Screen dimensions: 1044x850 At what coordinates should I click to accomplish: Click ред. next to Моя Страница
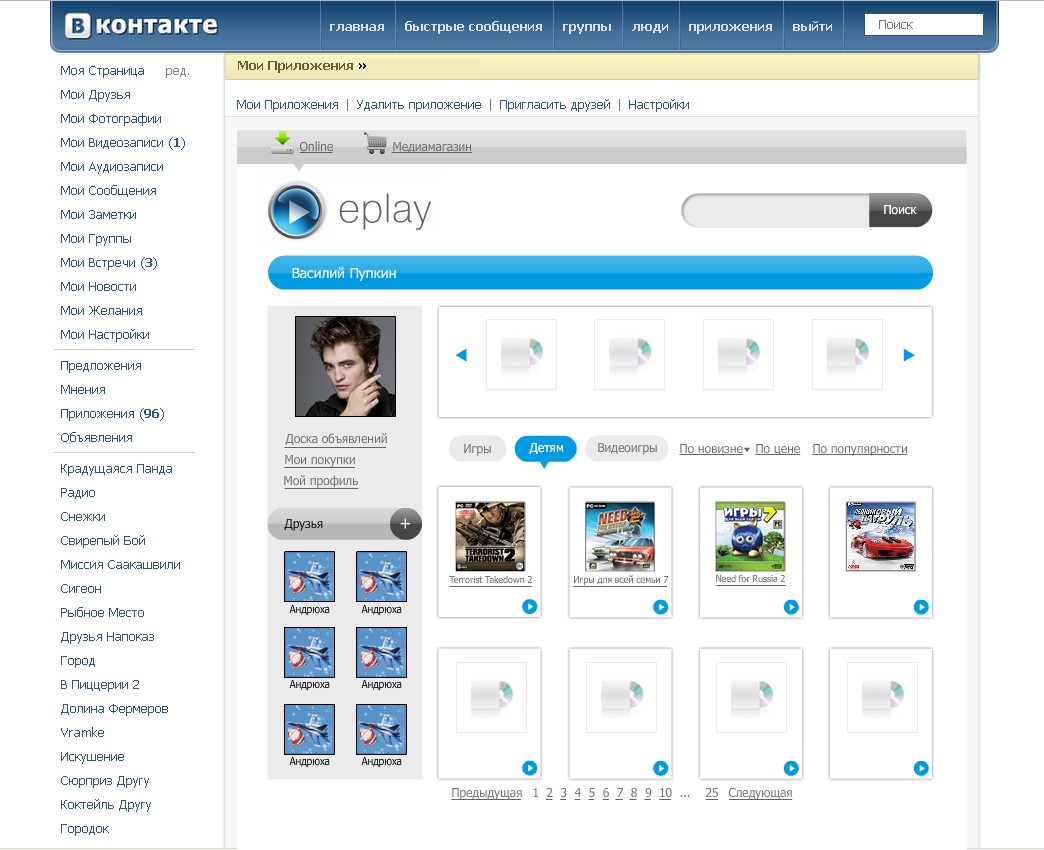(x=177, y=71)
